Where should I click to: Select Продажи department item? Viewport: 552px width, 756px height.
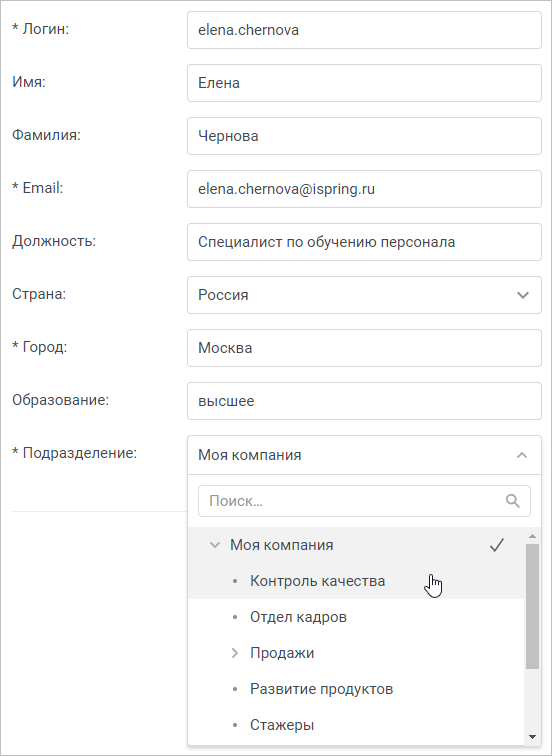[x=282, y=653]
